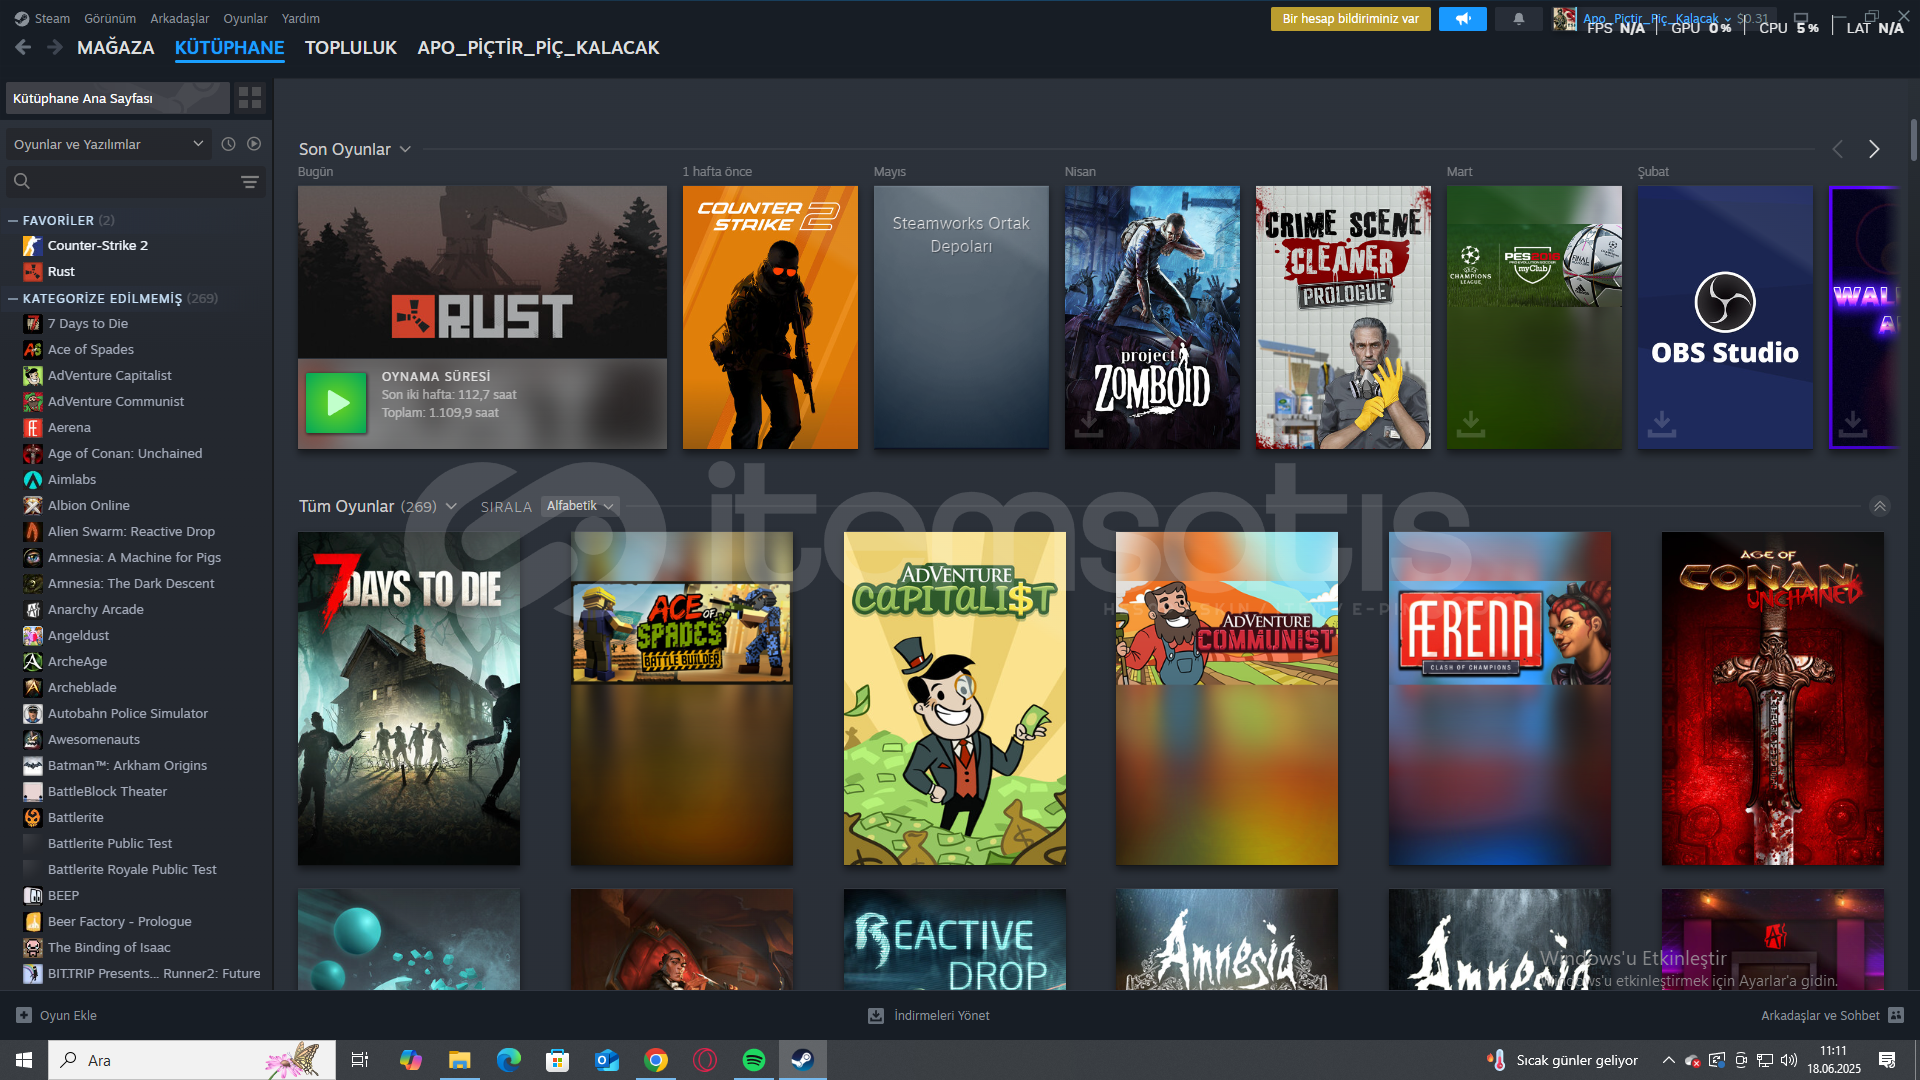Open the 7 Days to Die game cover
The width and height of the screenshot is (1920, 1080).
[409, 698]
